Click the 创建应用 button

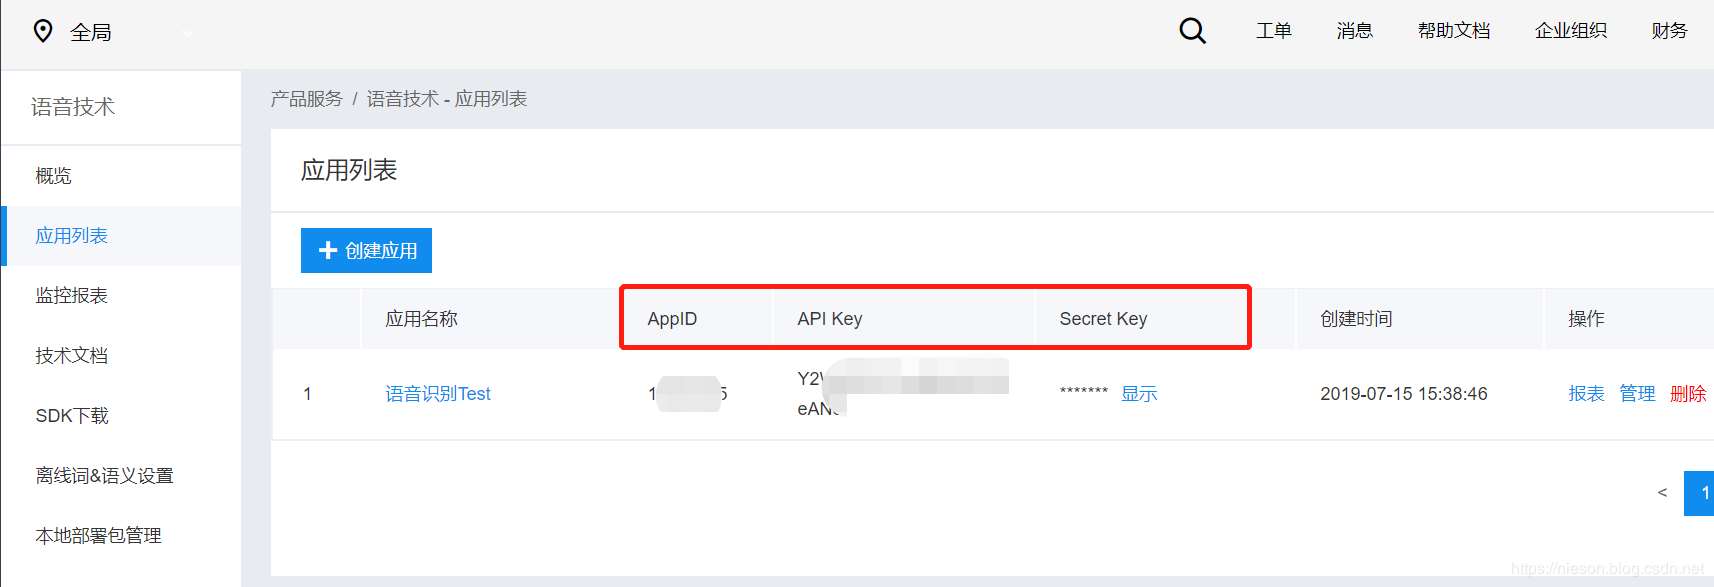366,250
